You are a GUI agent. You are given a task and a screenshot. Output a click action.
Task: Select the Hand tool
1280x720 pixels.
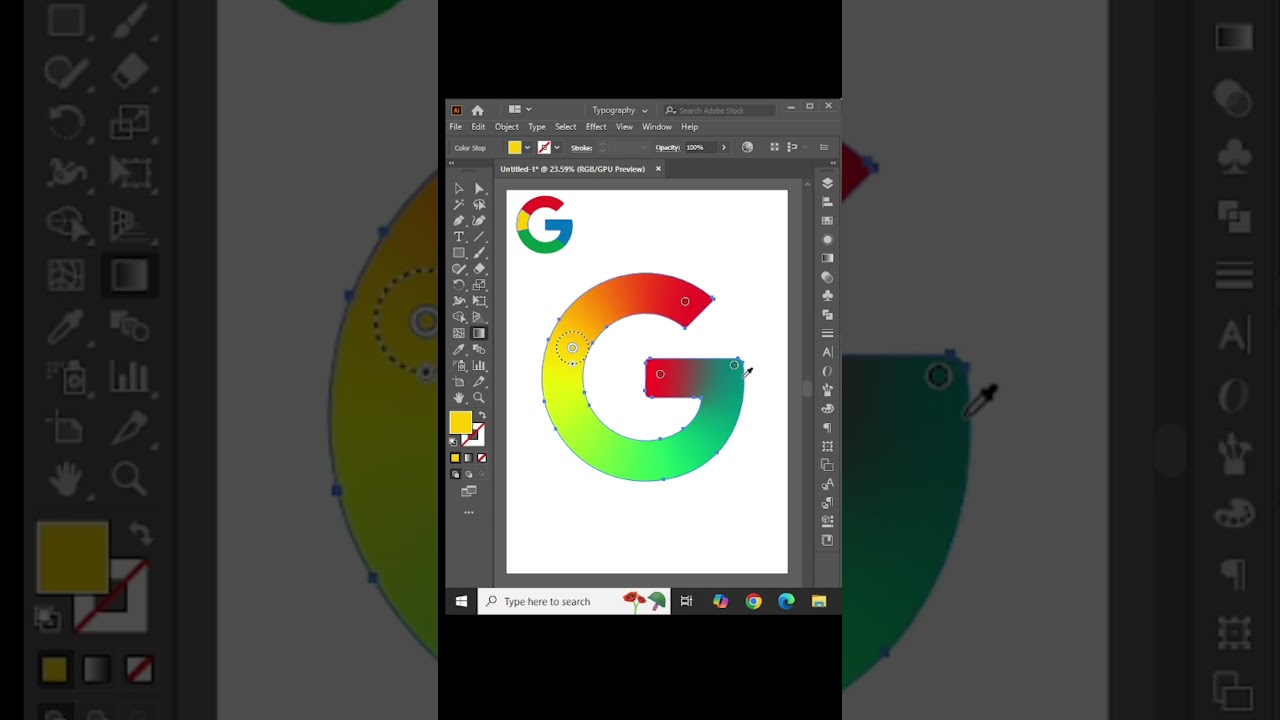(459, 397)
